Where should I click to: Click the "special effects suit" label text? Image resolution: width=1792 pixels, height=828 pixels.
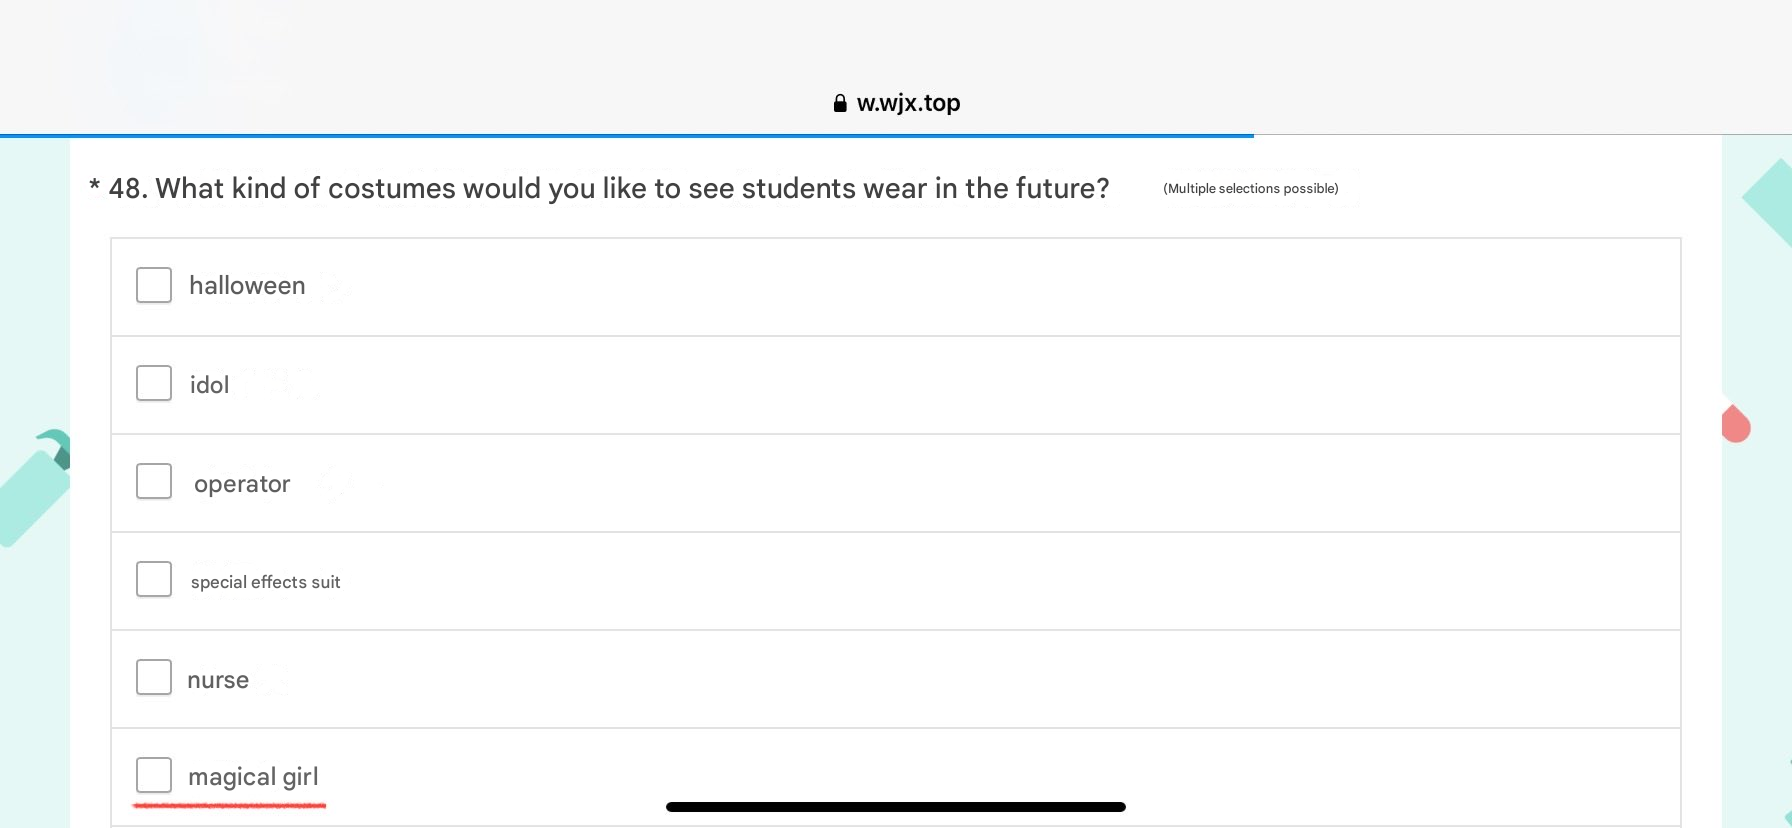pyautogui.click(x=265, y=582)
